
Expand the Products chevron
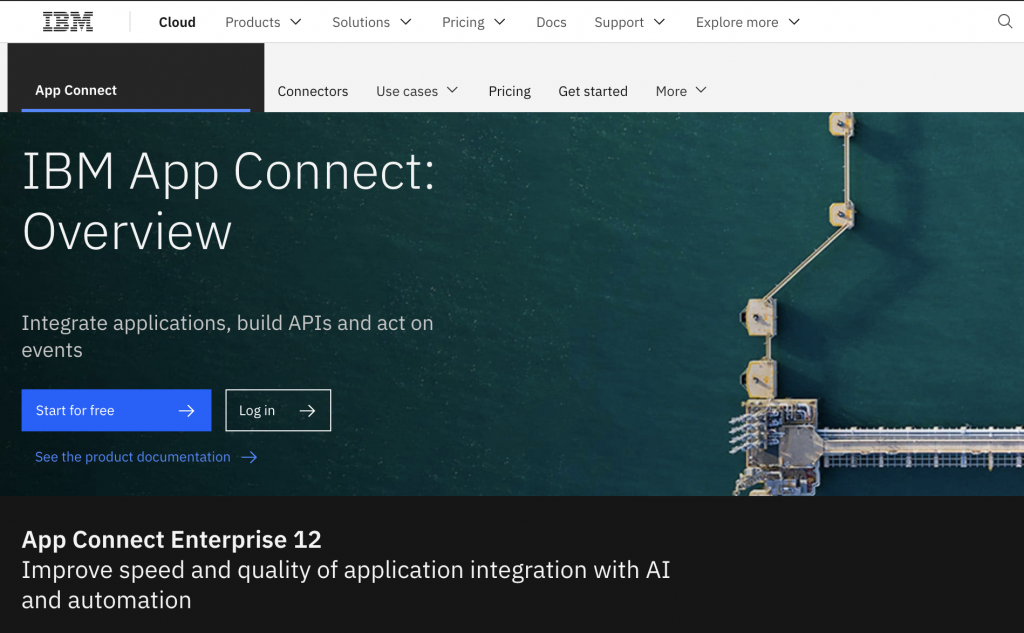click(x=296, y=22)
